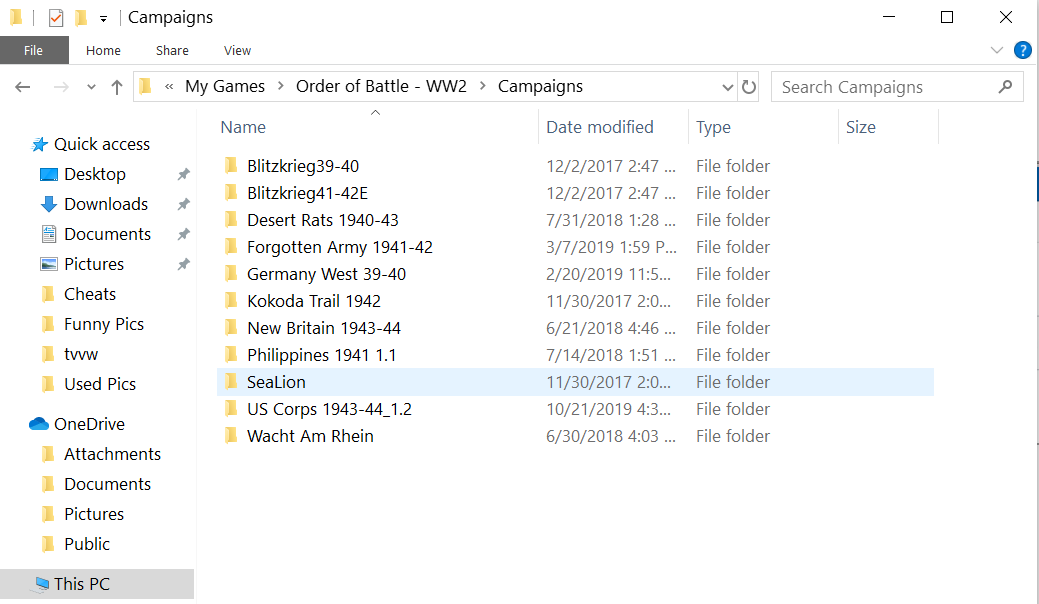Image resolution: width=1039 pixels, height=604 pixels.
Task: Unpin Desktop from Quick access
Action: (x=183, y=174)
